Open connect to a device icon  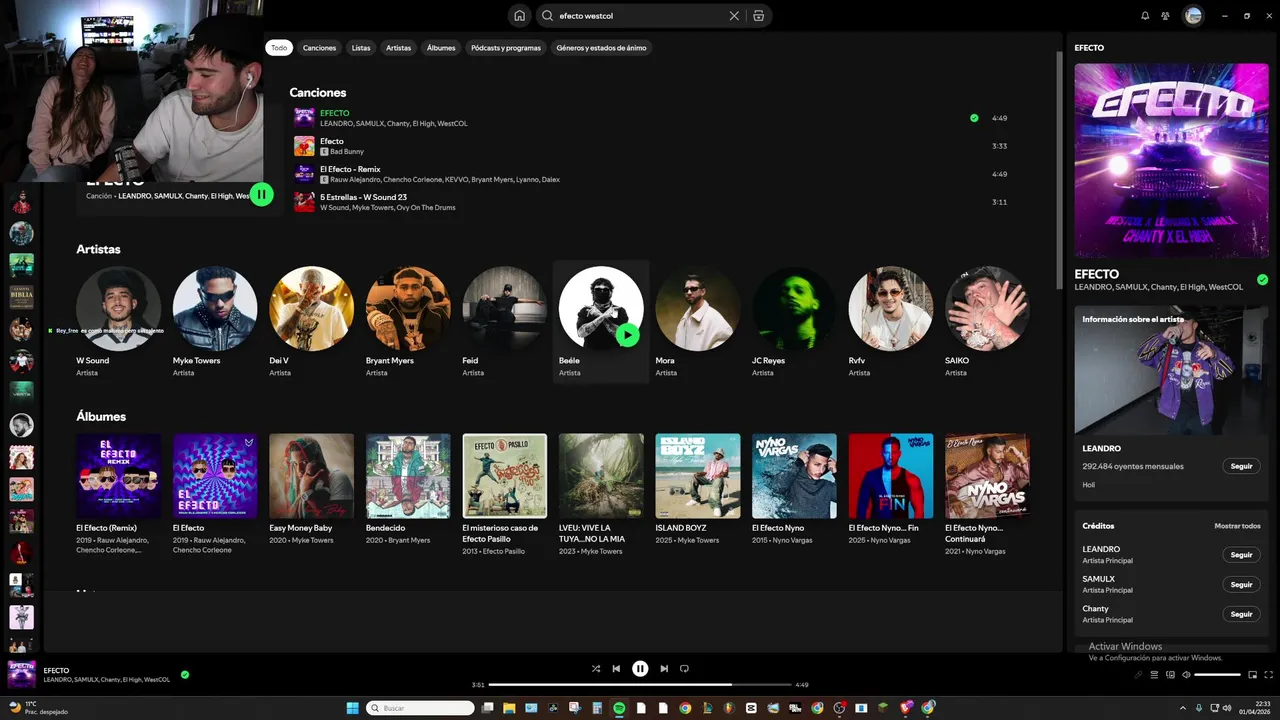point(1170,675)
